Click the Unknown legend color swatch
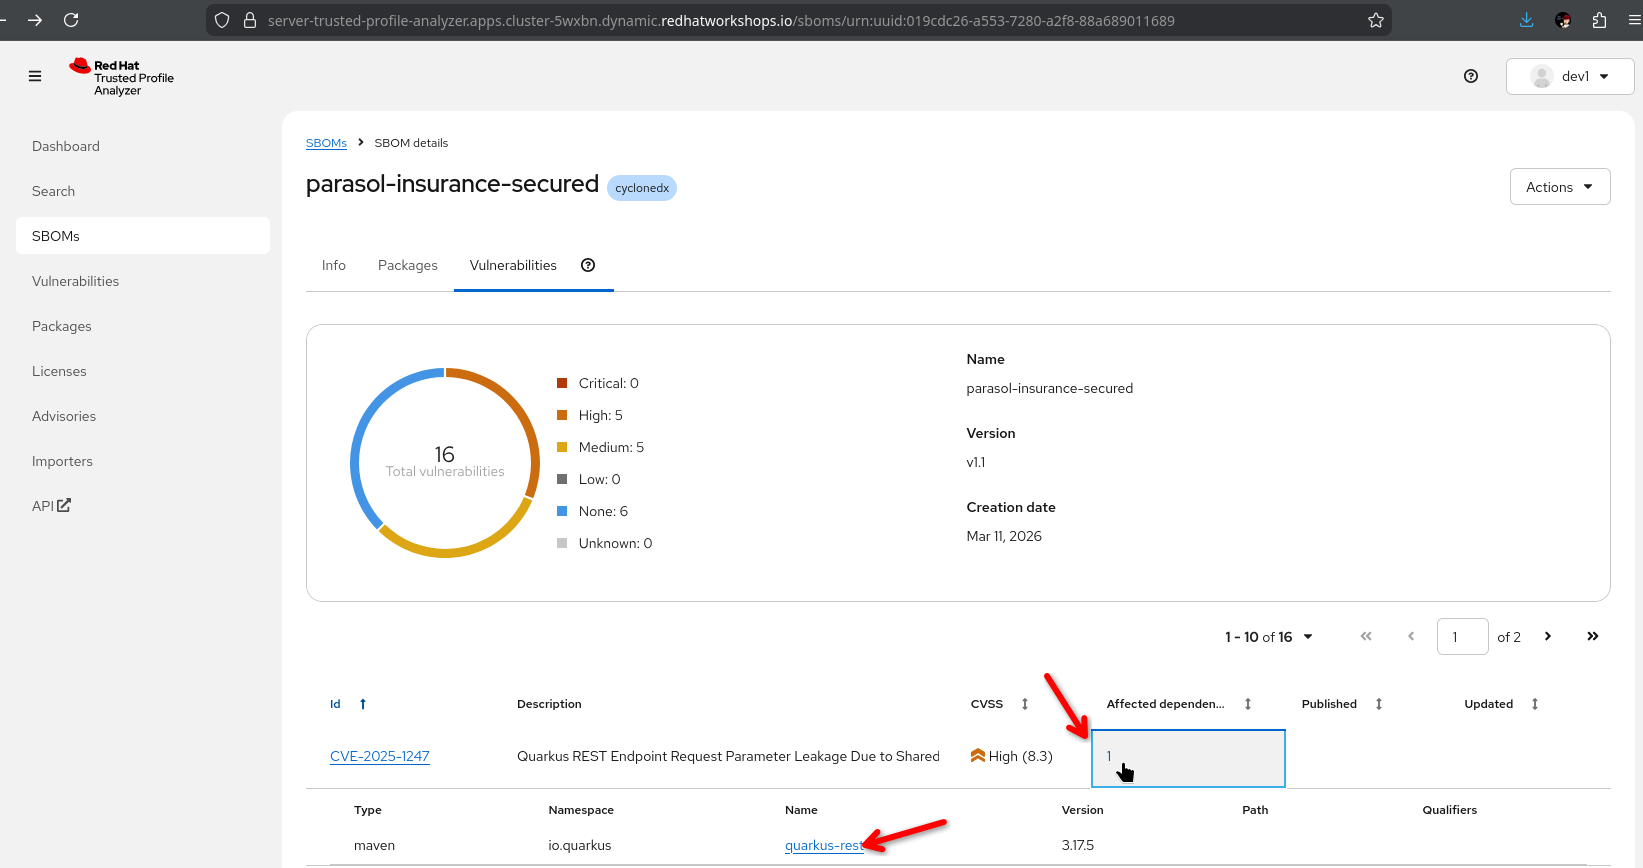Image resolution: width=1643 pixels, height=868 pixels. 562,543
